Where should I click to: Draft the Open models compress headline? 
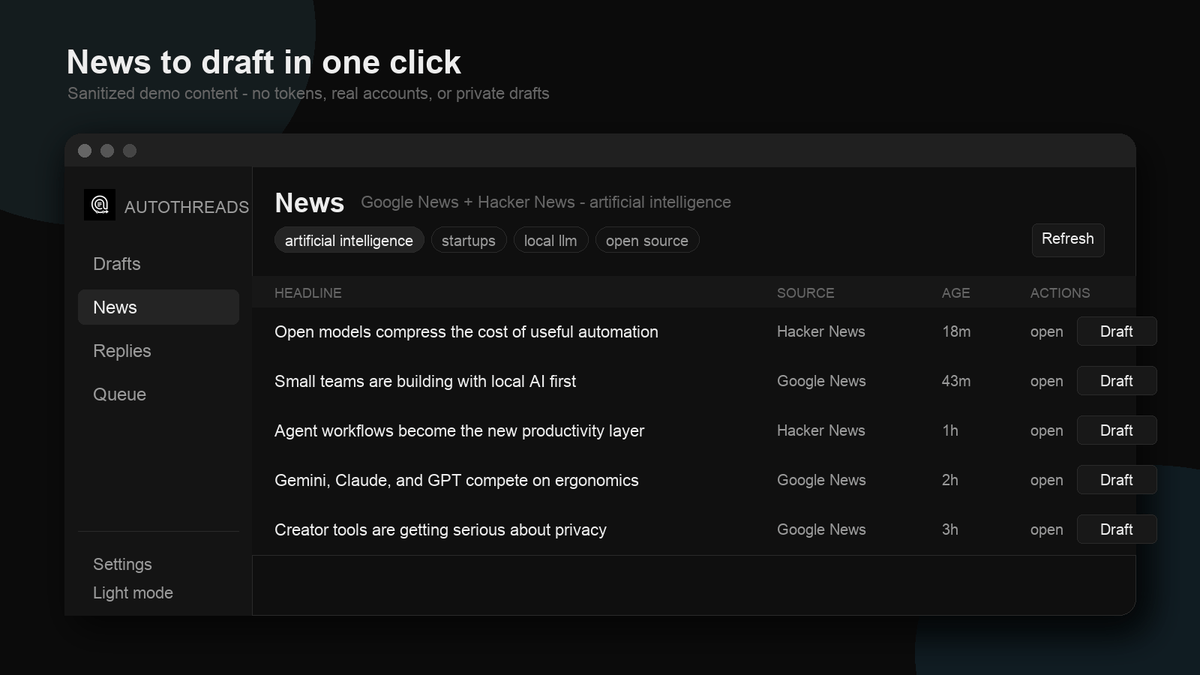pyautogui.click(x=1116, y=331)
